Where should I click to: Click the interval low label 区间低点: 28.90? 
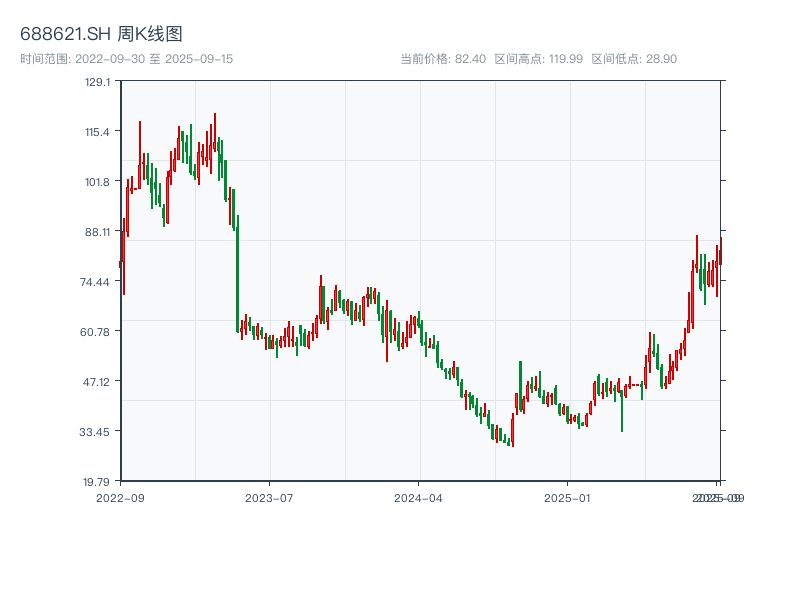[634, 59]
